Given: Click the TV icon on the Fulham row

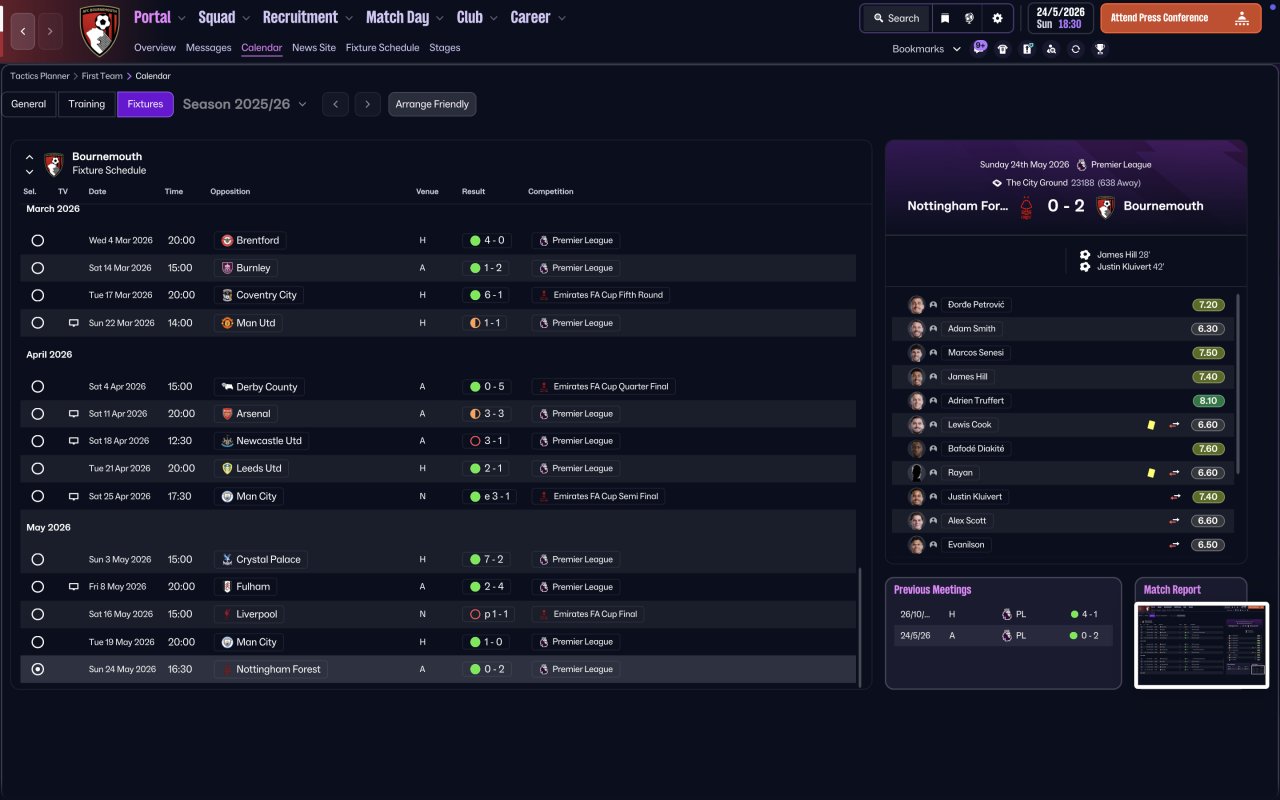Looking at the screenshot, I should [73, 587].
